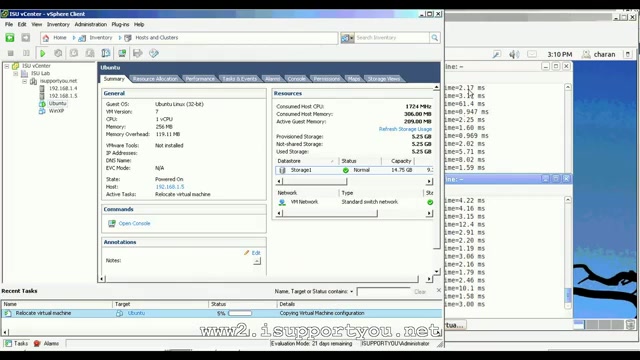Click the Hosts and Clusters breadcrumb
Screen dimensions: 640x360
pos(156,38)
